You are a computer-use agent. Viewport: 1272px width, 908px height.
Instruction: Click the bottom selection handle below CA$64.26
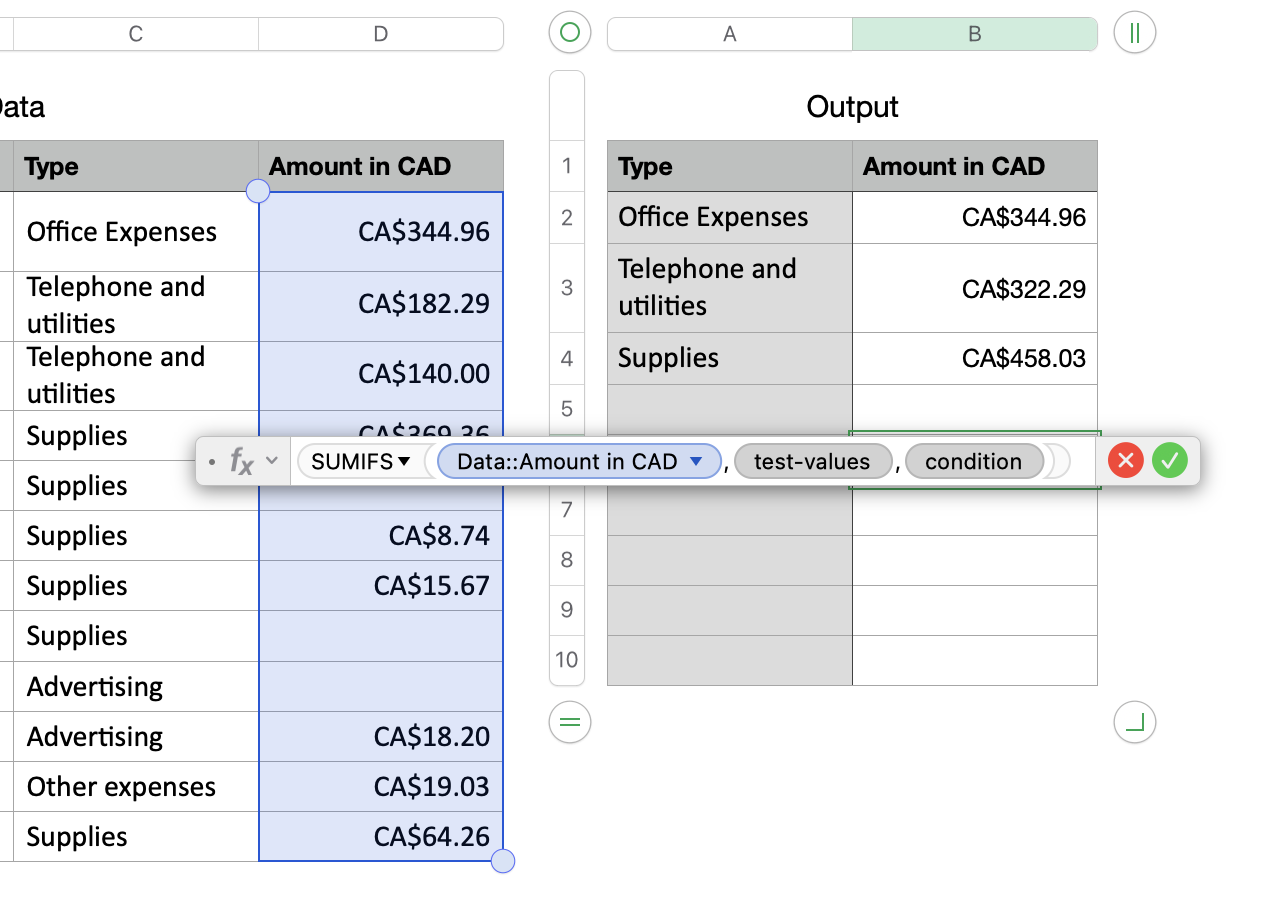coord(503,861)
